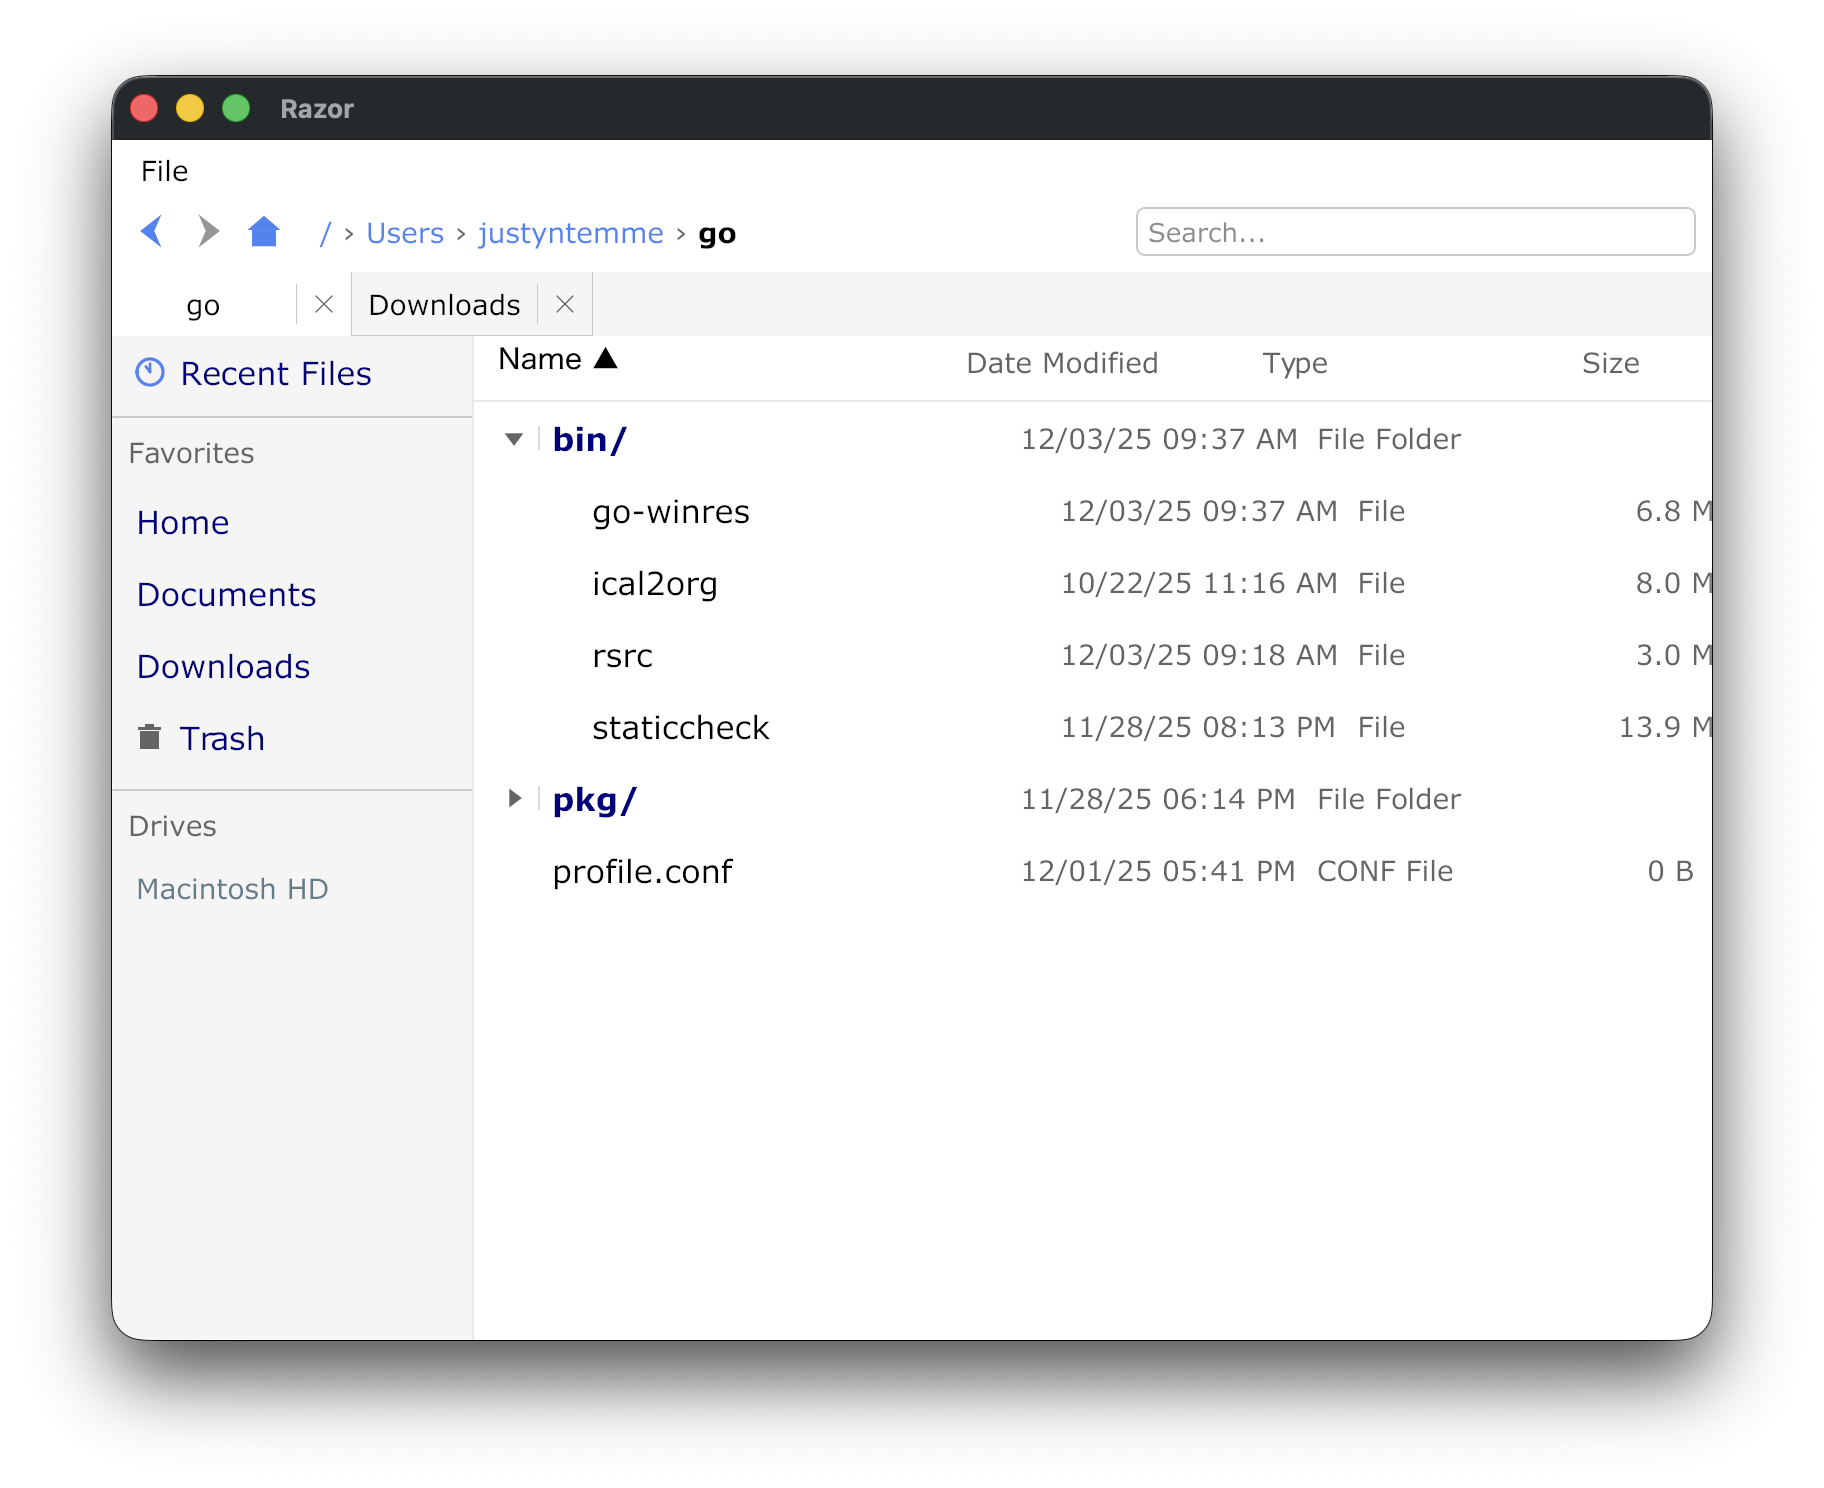1824x1488 pixels.
Task: Click the home folder icon in toolbar
Action: 264,231
